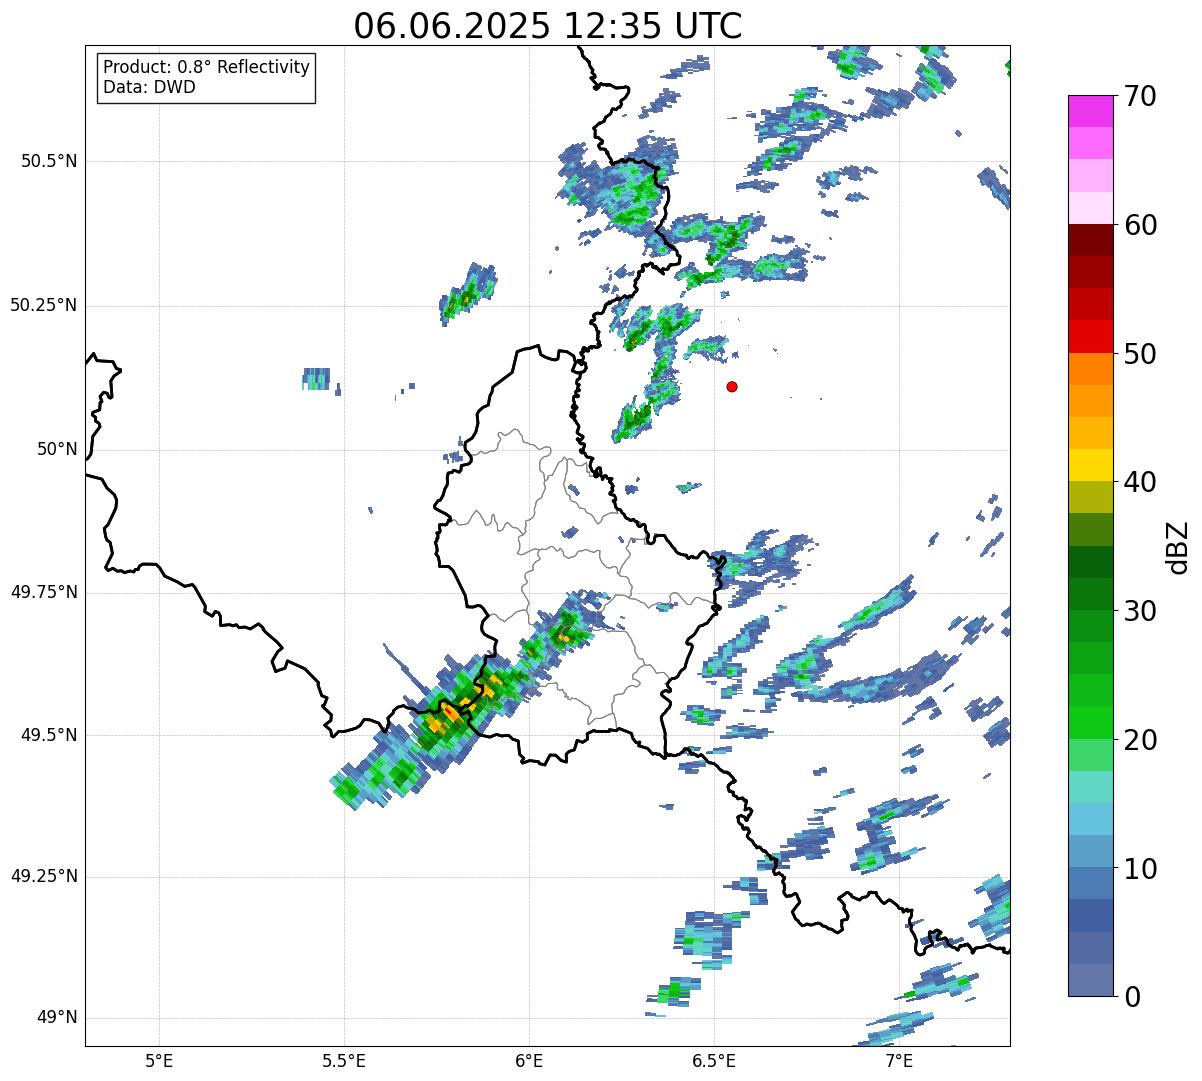Click the 30 tick label on colorbar
1202x1081 pixels.
[1140, 611]
